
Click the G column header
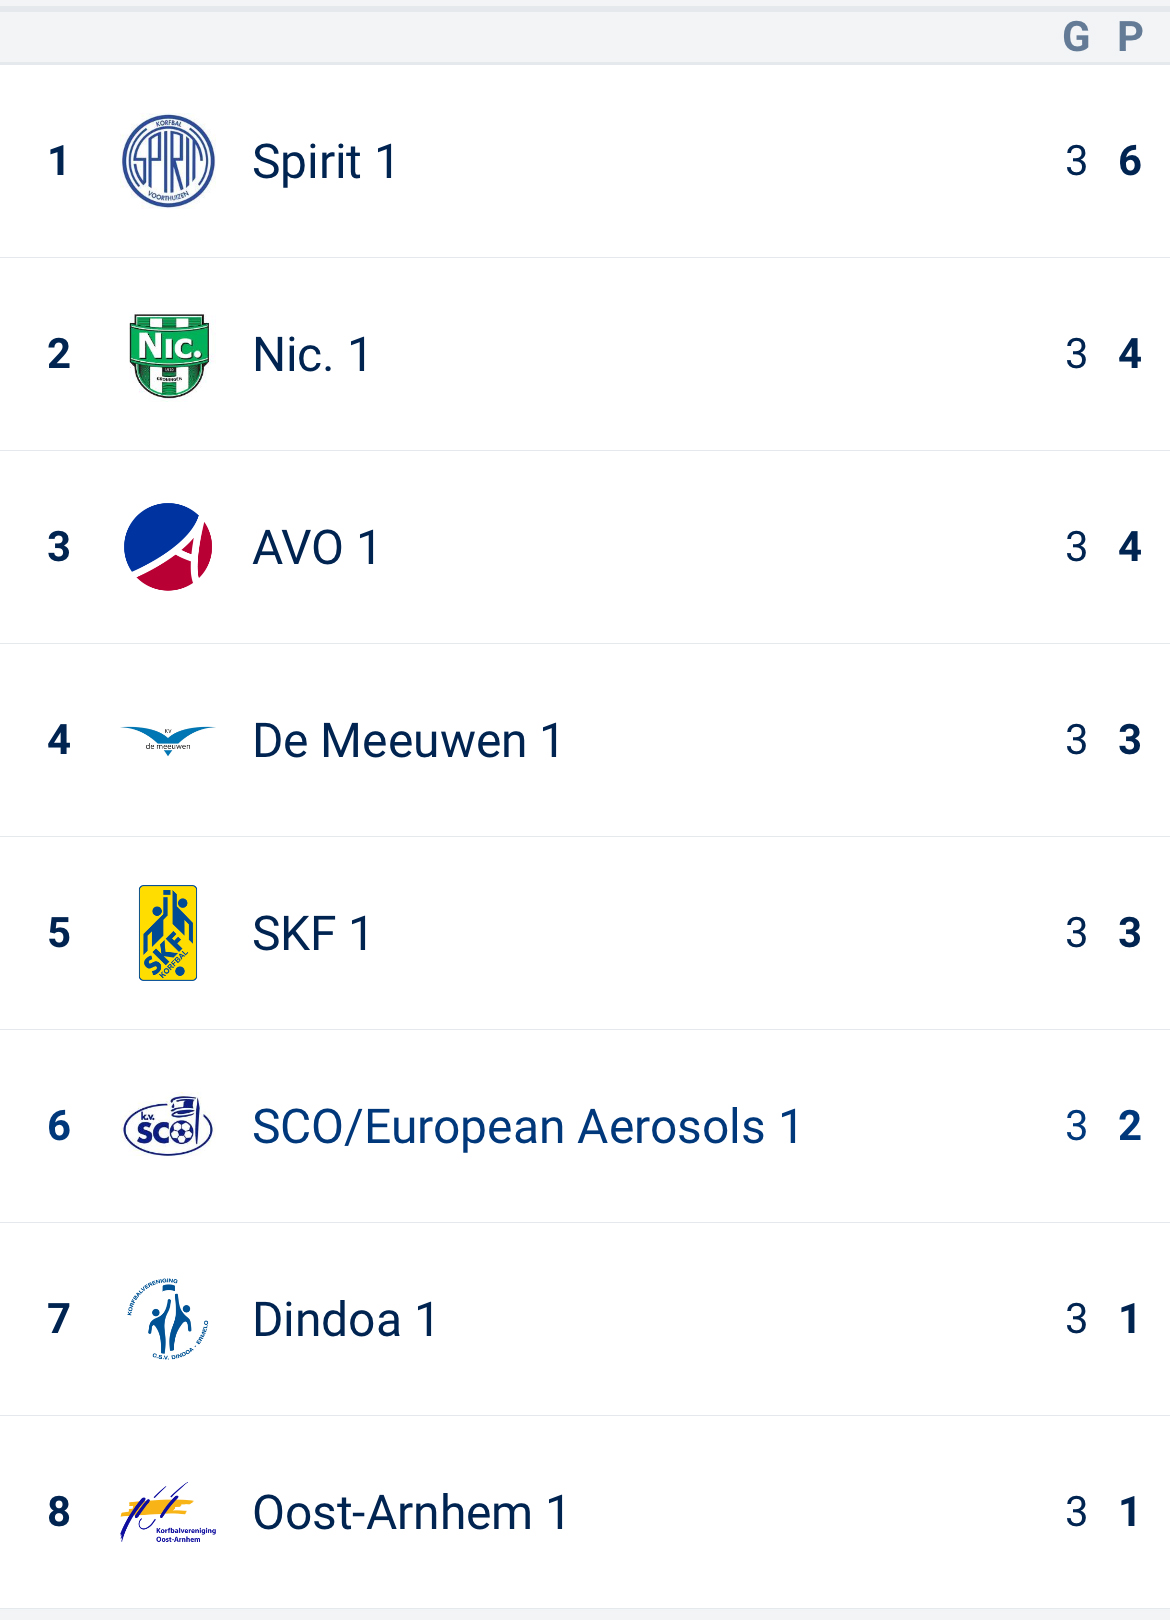[1076, 37]
